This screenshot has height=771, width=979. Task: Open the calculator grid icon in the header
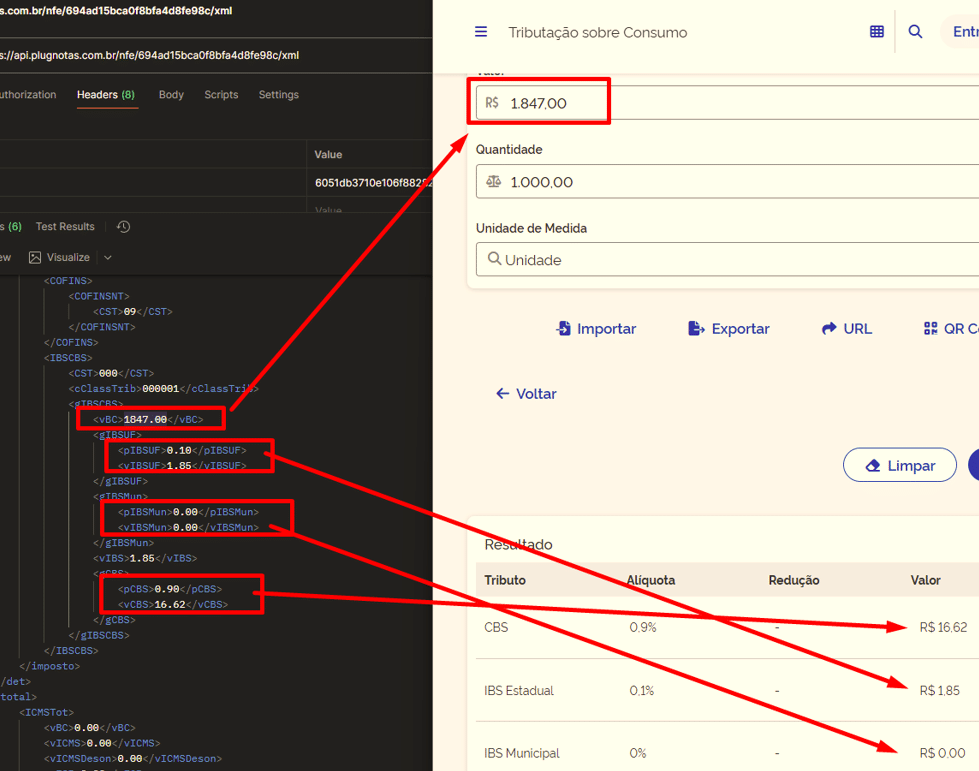(877, 31)
